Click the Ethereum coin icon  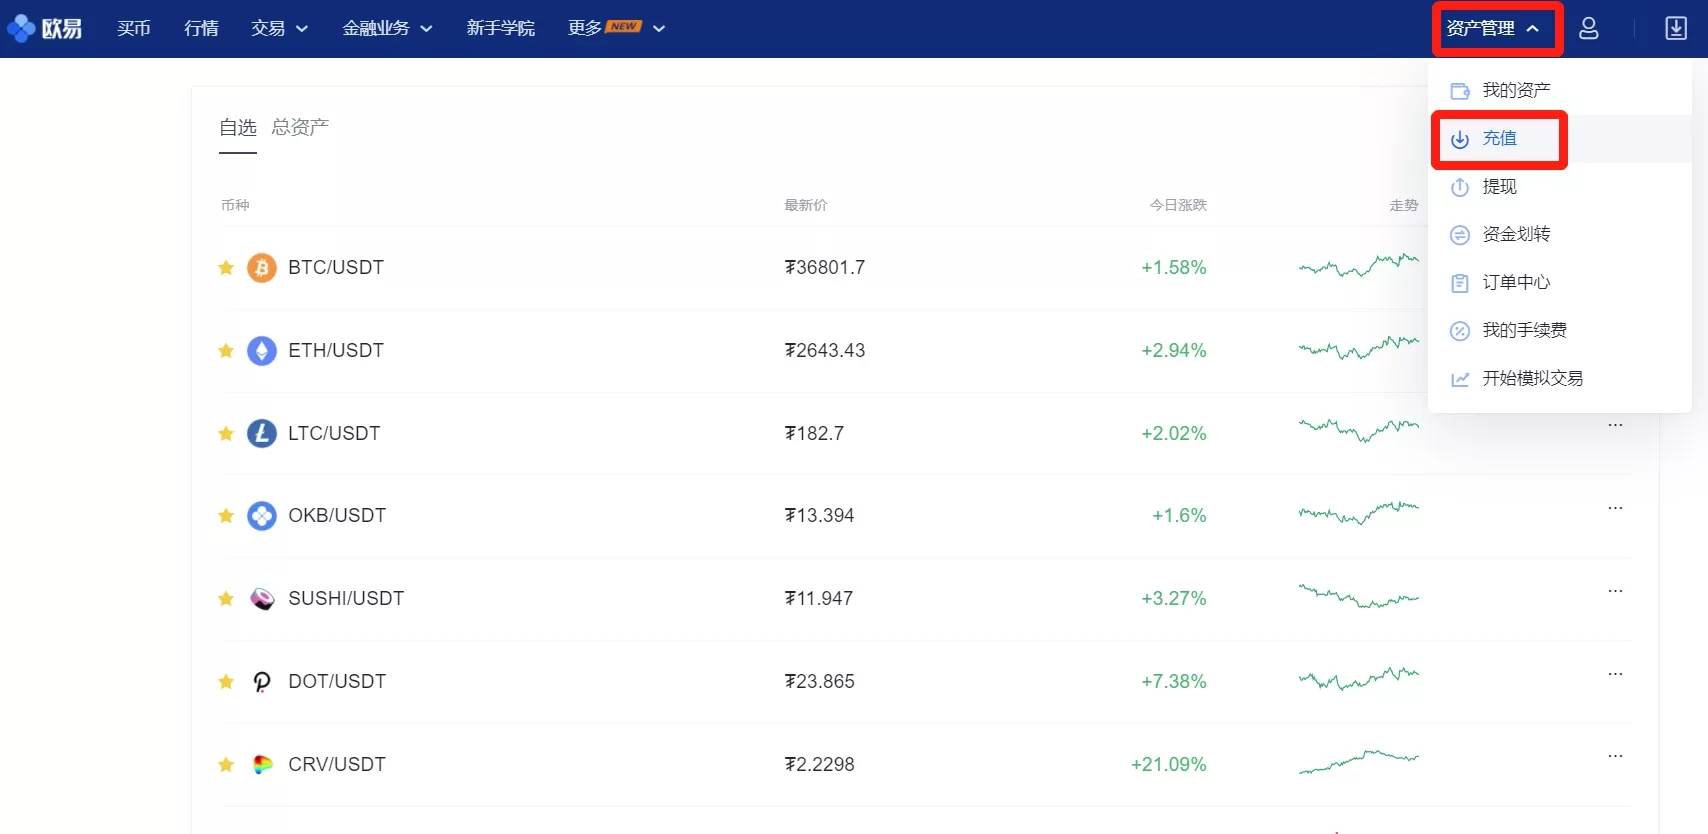(x=262, y=351)
